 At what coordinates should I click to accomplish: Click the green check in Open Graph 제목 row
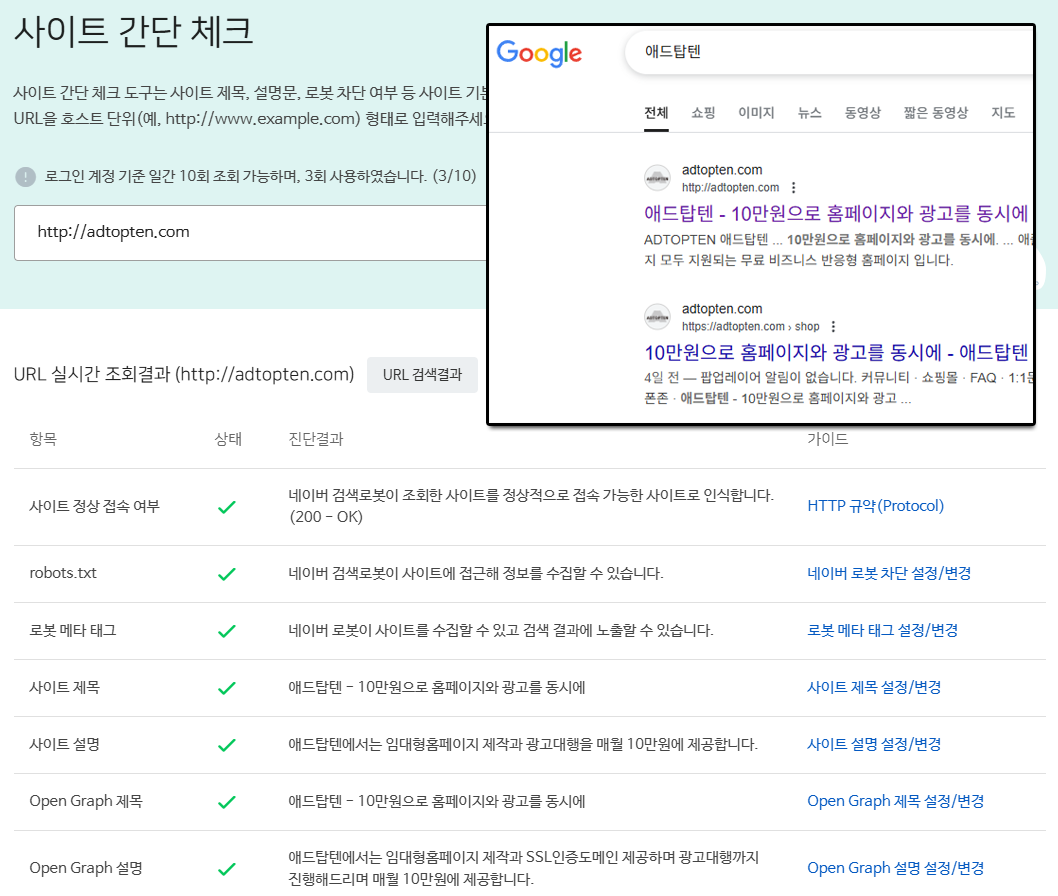point(227,802)
